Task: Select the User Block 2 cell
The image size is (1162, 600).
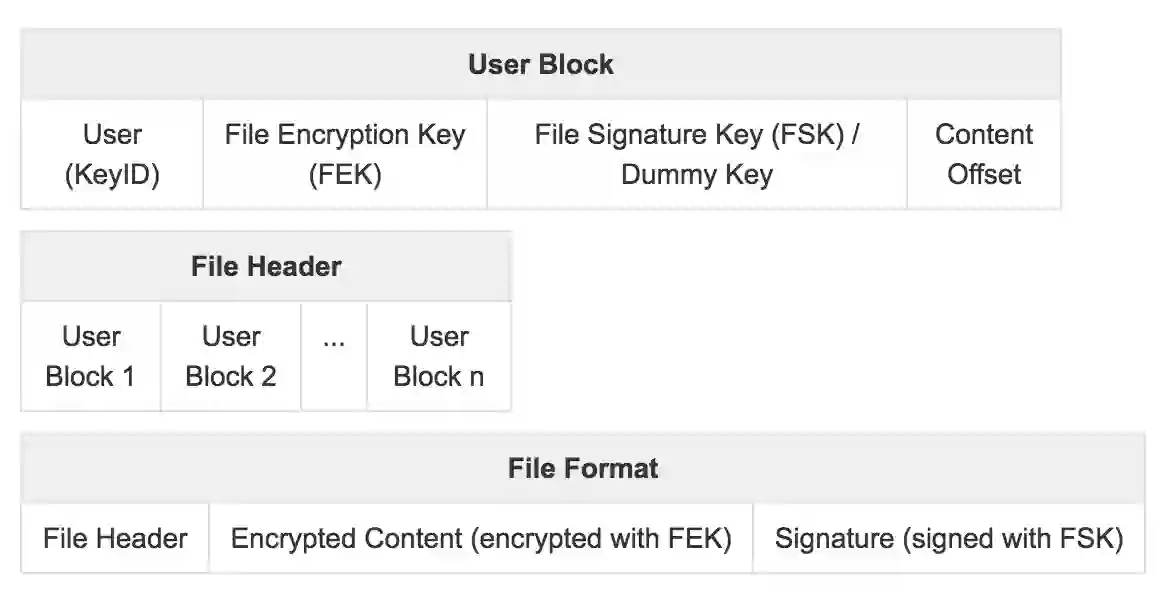Action: (231, 356)
